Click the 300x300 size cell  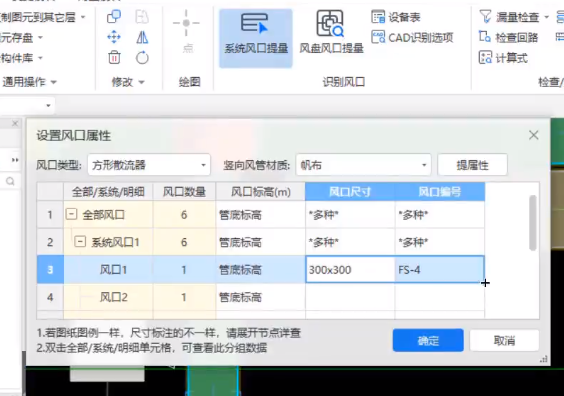pyautogui.click(x=350, y=270)
